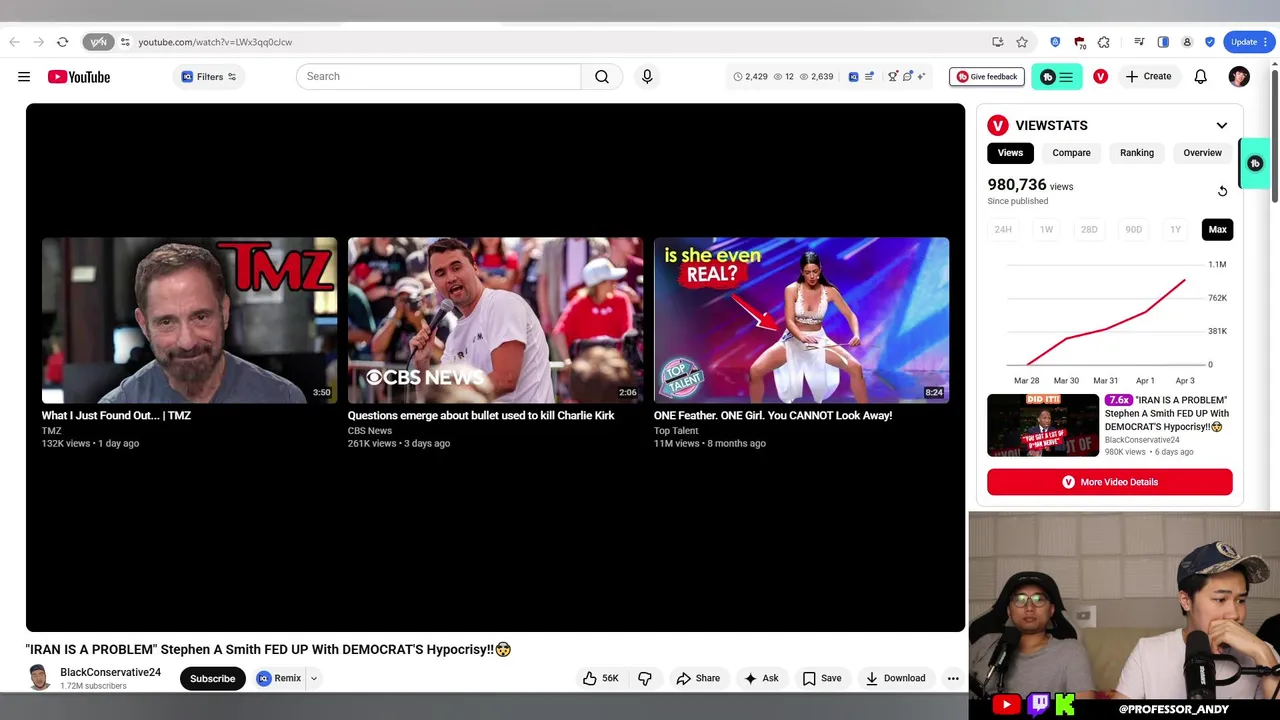
Task: Select the 1Y time range
Action: [x=1175, y=230]
